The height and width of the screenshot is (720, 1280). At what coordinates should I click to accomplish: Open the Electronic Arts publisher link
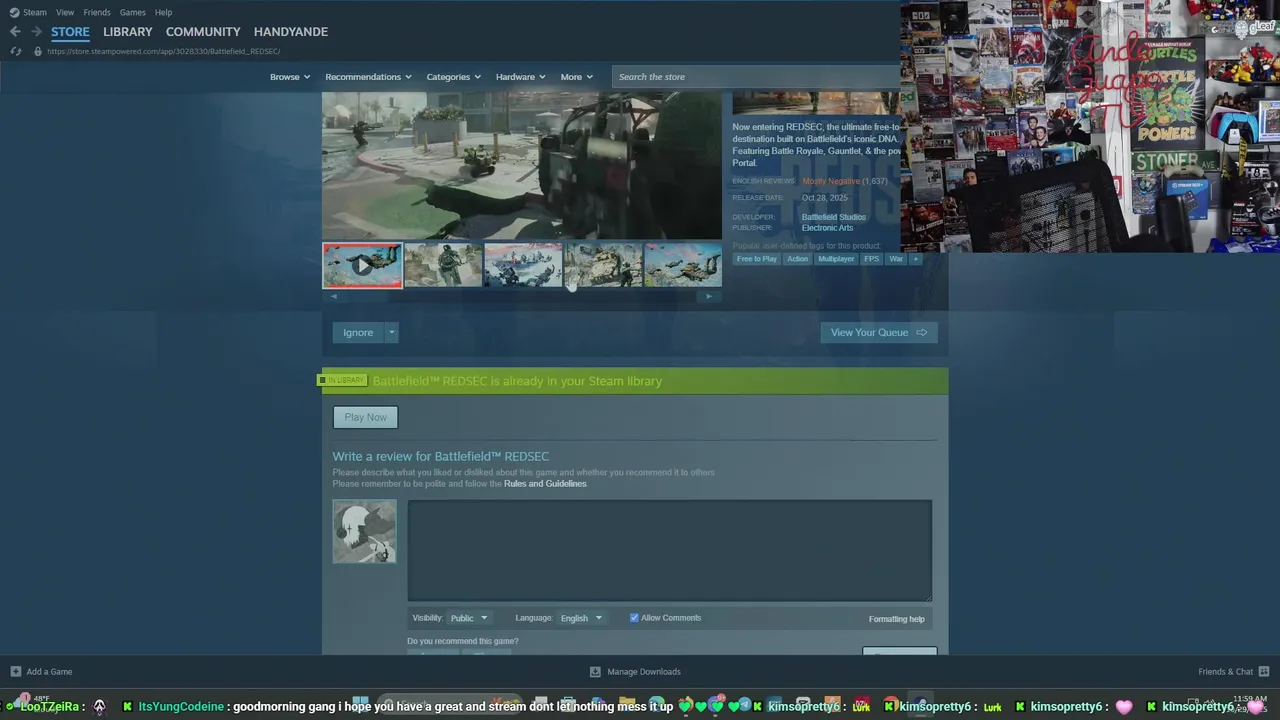coord(827,228)
